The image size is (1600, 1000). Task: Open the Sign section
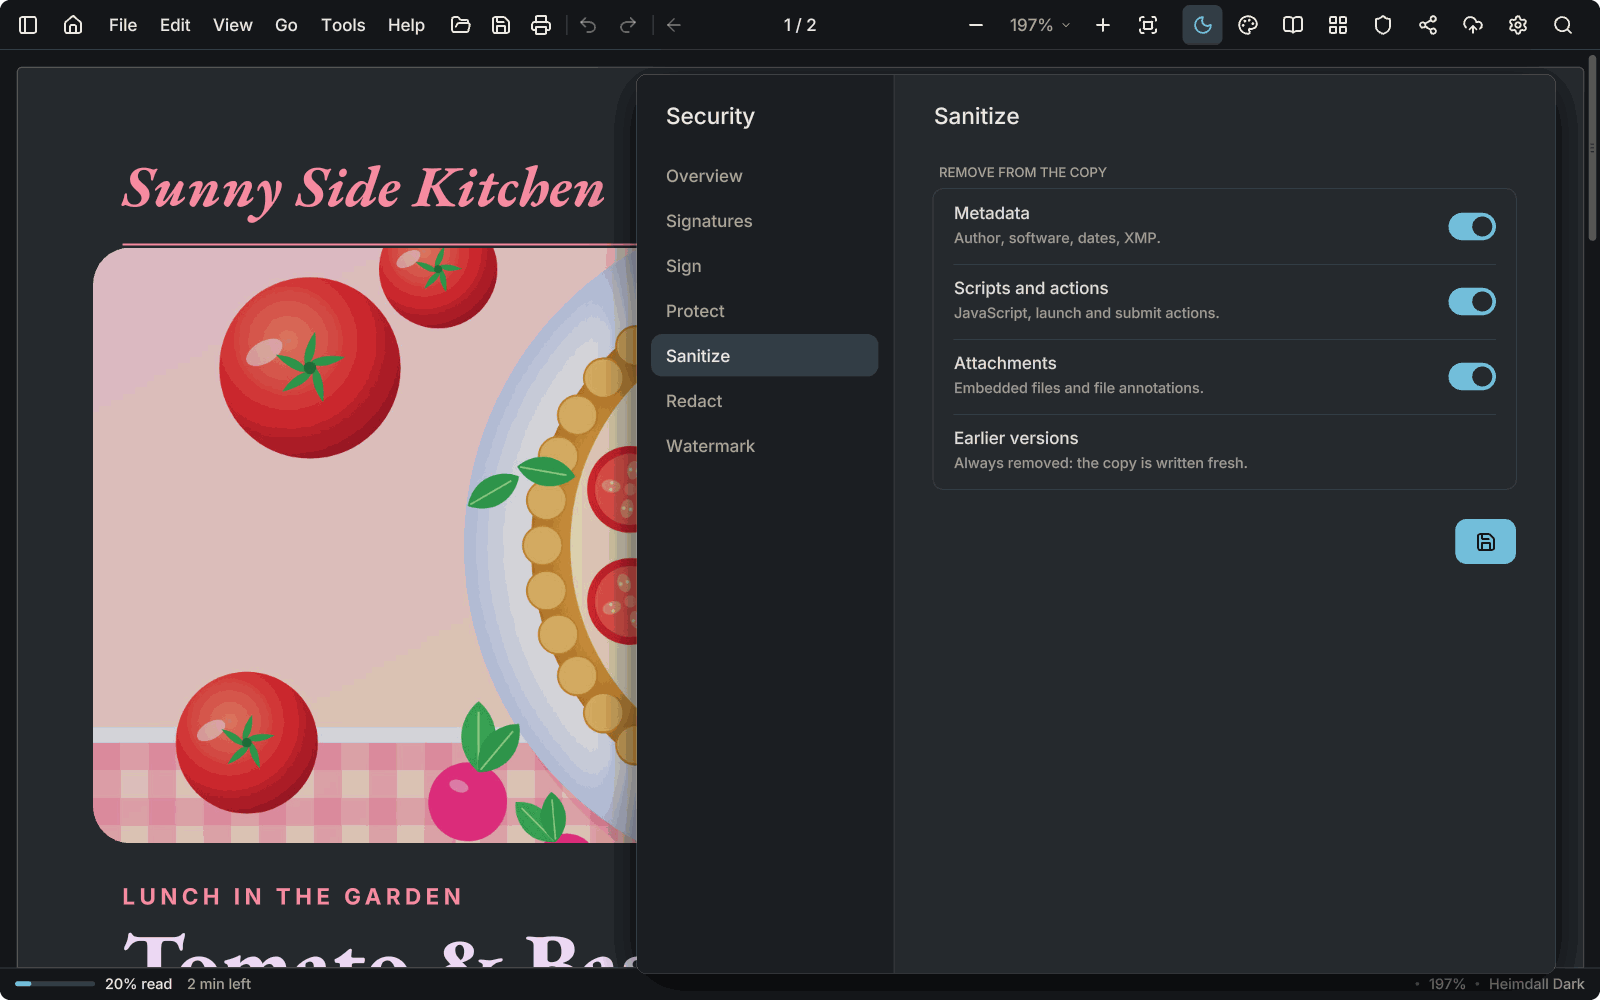coord(764,266)
